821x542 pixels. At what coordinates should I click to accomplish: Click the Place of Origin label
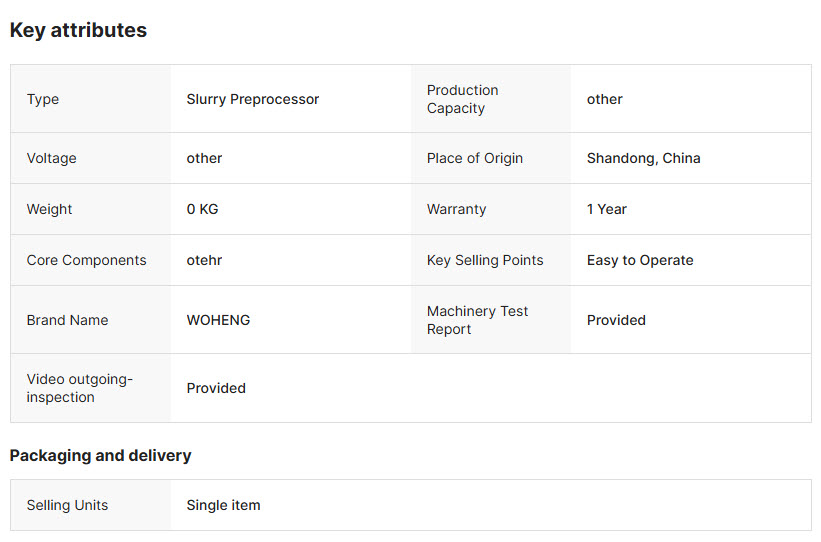[x=474, y=158]
